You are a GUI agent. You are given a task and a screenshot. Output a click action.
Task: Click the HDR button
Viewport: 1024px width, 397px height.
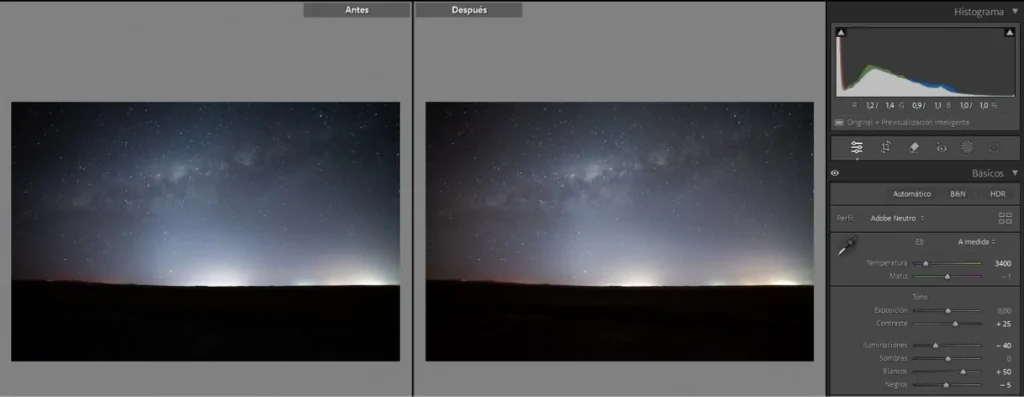[x=998, y=195]
